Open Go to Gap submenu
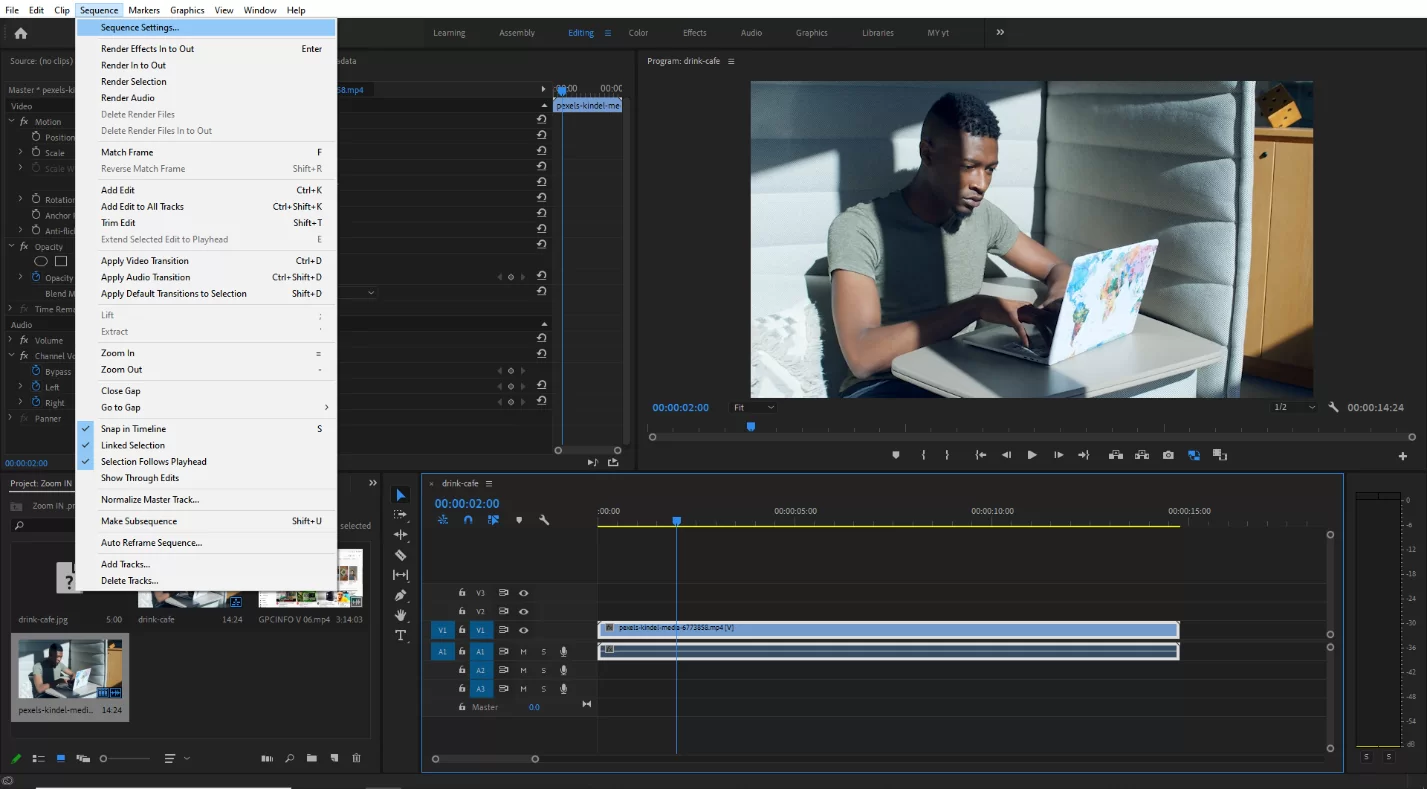 pyautogui.click(x=207, y=408)
